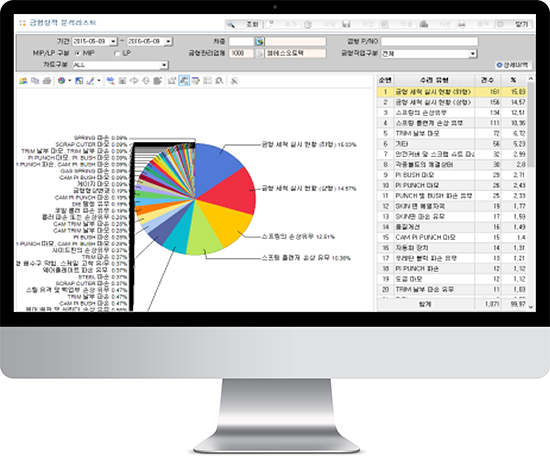Image resolution: width=550 pixels, height=457 pixels.
Task: Click the pie chart type icon
Action: pos(62,81)
